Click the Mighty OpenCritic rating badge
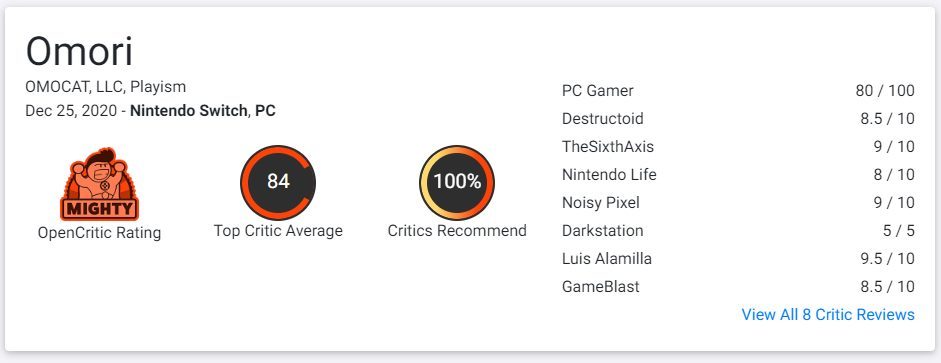 click(x=99, y=184)
